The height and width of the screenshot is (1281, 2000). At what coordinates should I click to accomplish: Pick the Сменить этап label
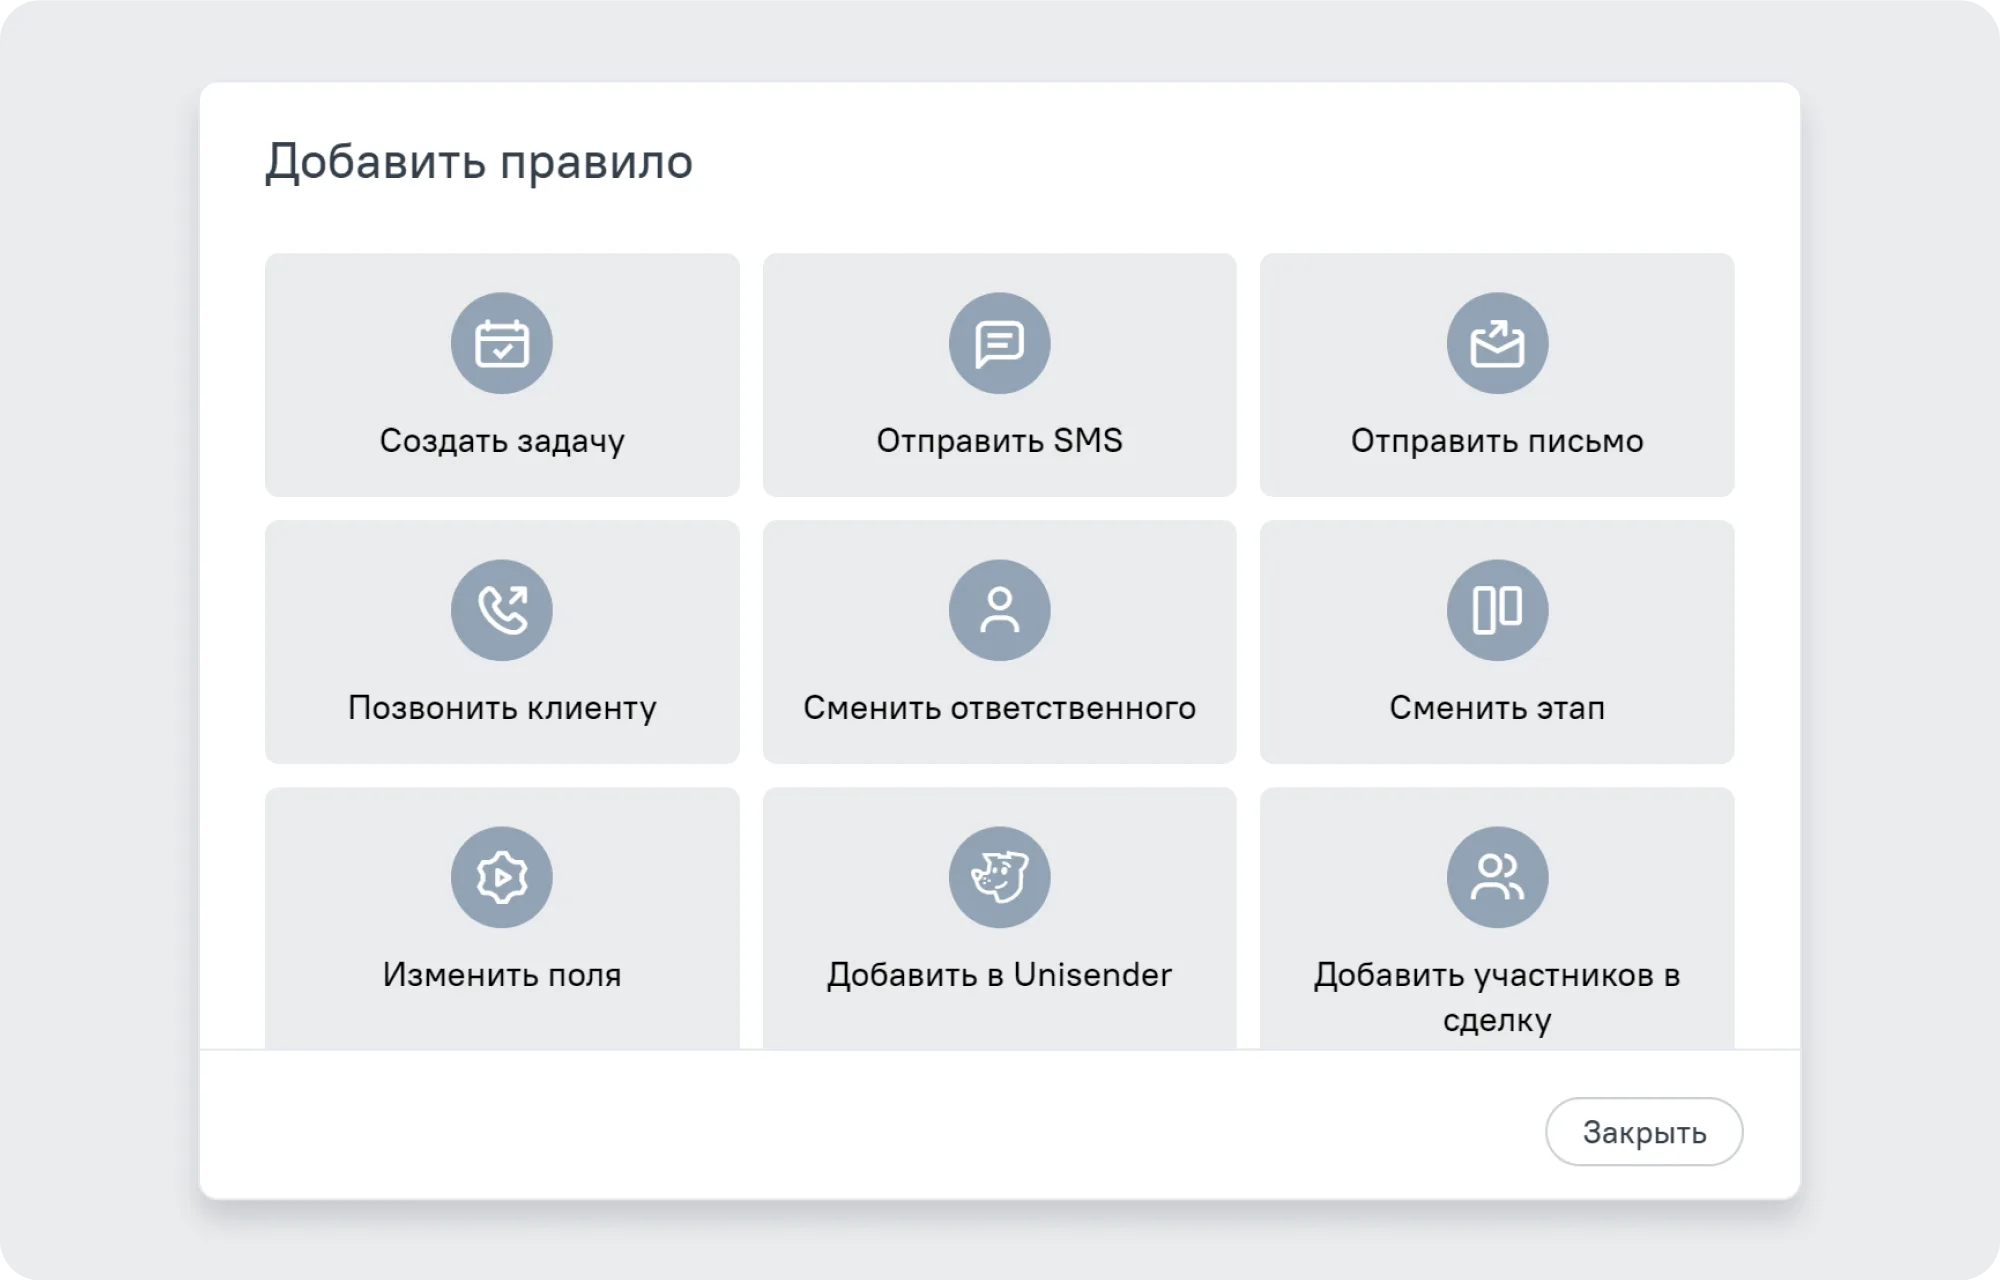[1497, 708]
